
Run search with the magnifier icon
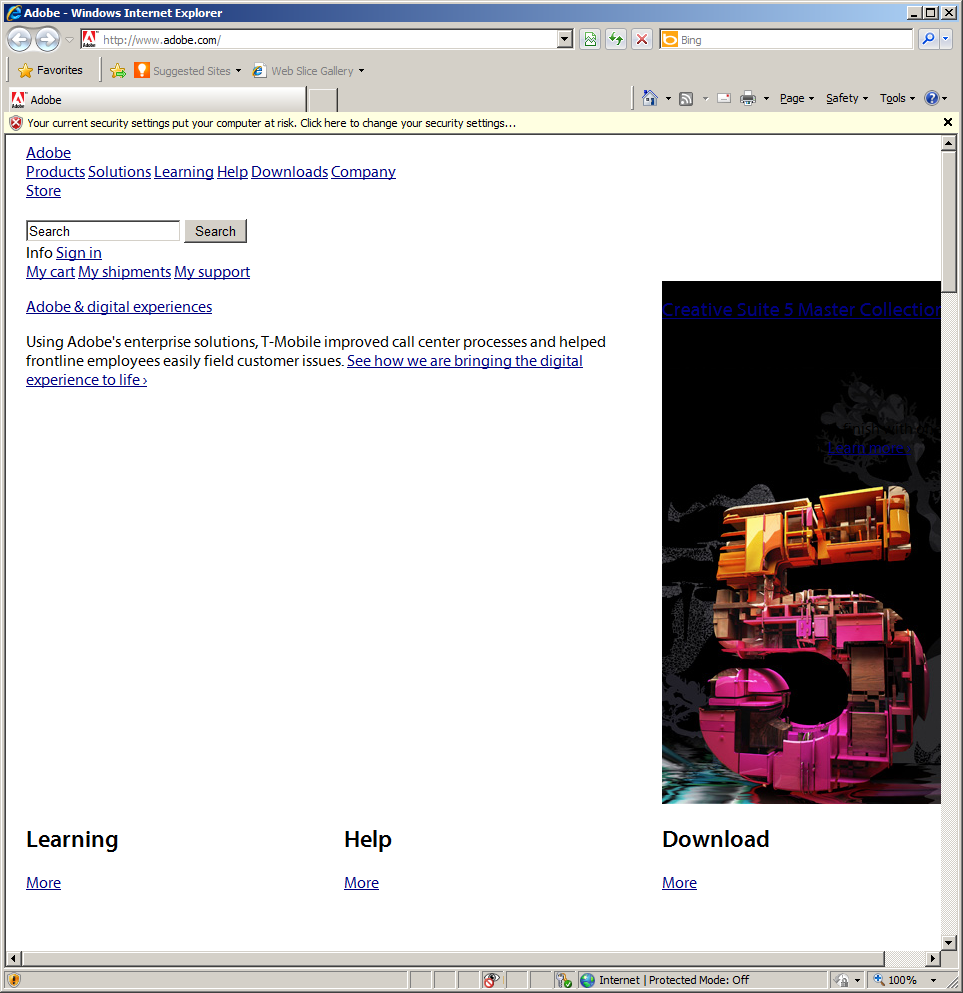coord(928,39)
